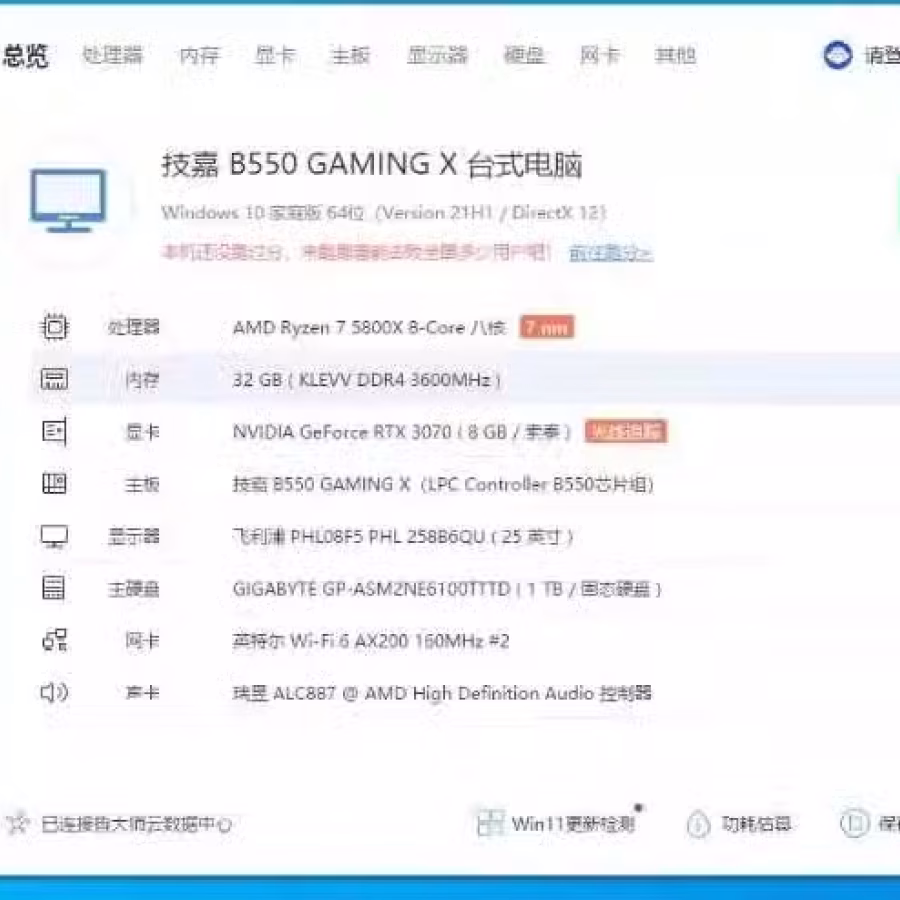Click the 显卡 row label
900x900 pixels.
pos(142,432)
